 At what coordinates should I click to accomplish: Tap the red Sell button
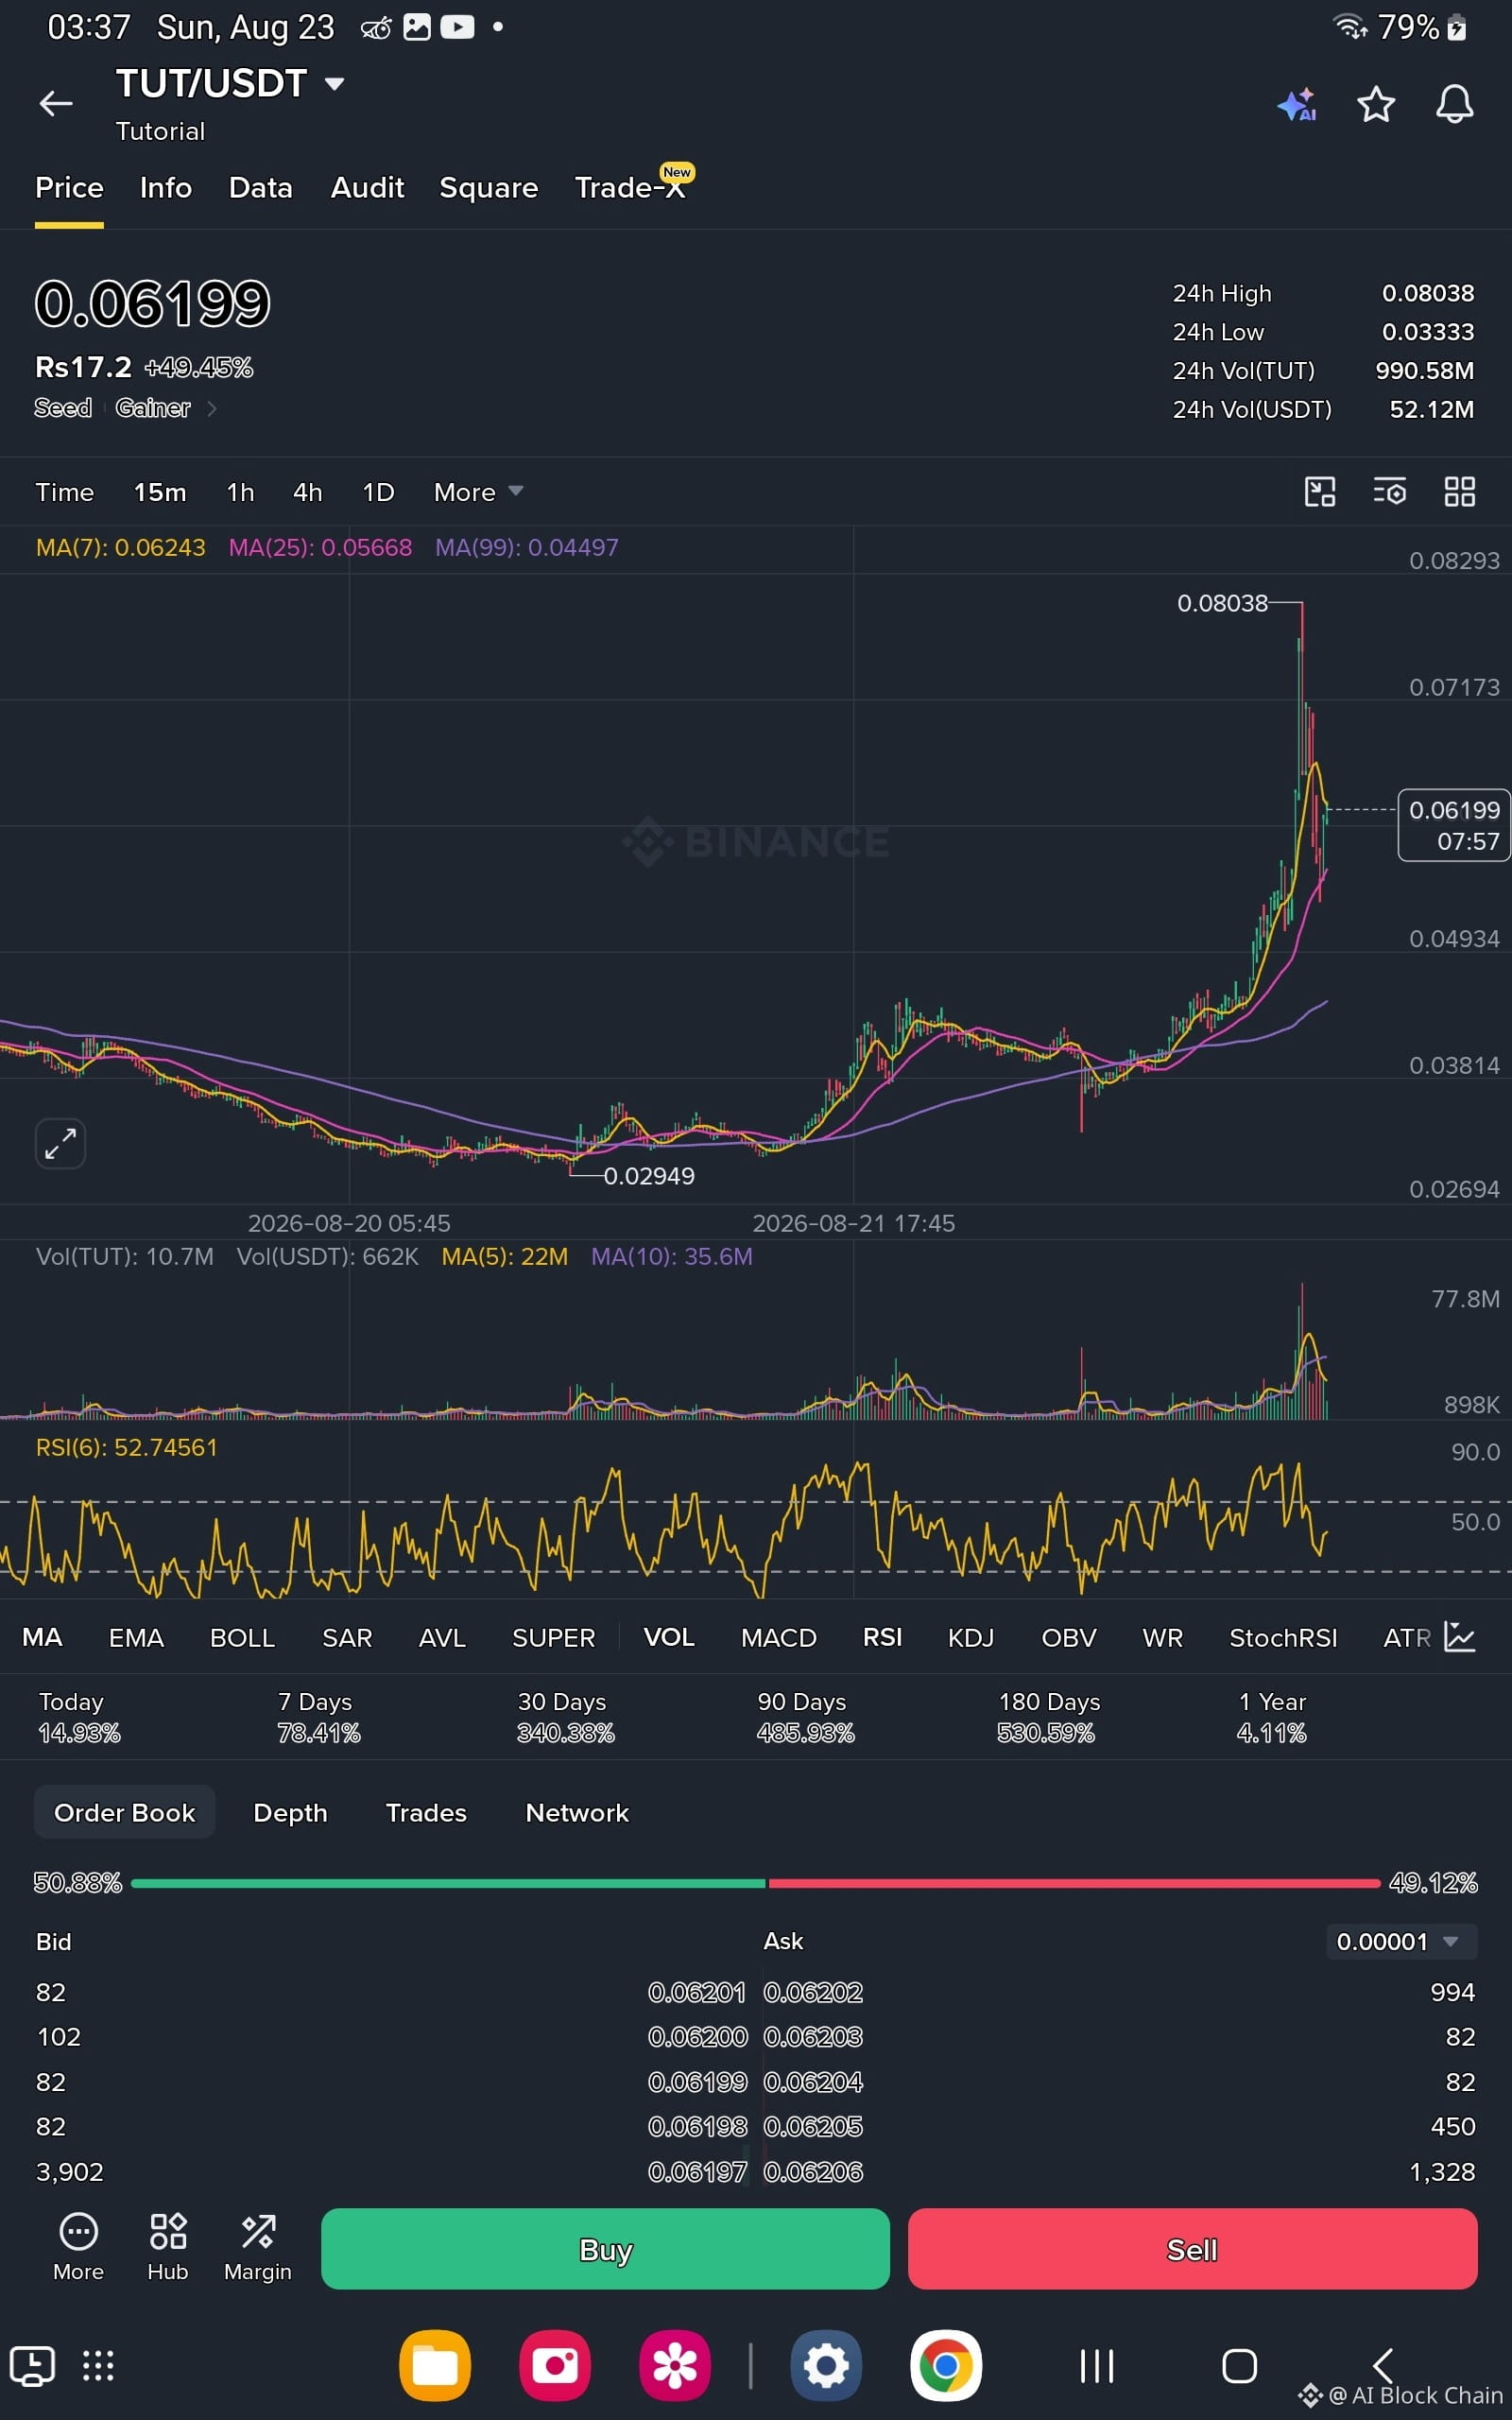point(1192,2249)
